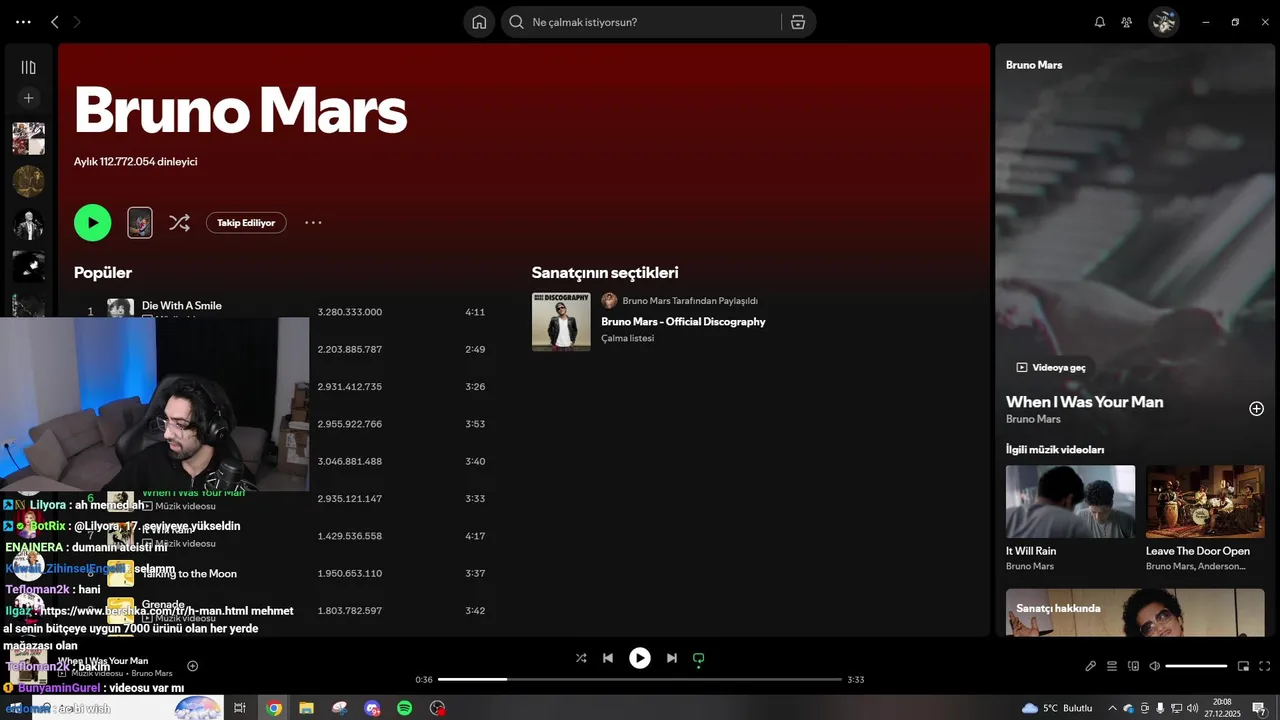Open Chrome from the taskbar

(x=273, y=708)
